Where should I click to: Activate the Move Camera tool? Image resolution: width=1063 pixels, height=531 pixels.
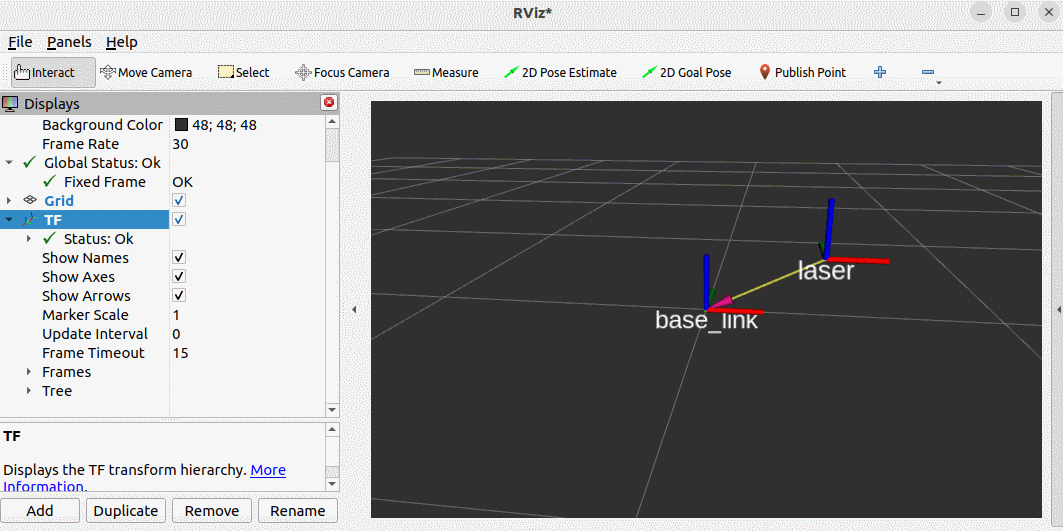point(146,73)
